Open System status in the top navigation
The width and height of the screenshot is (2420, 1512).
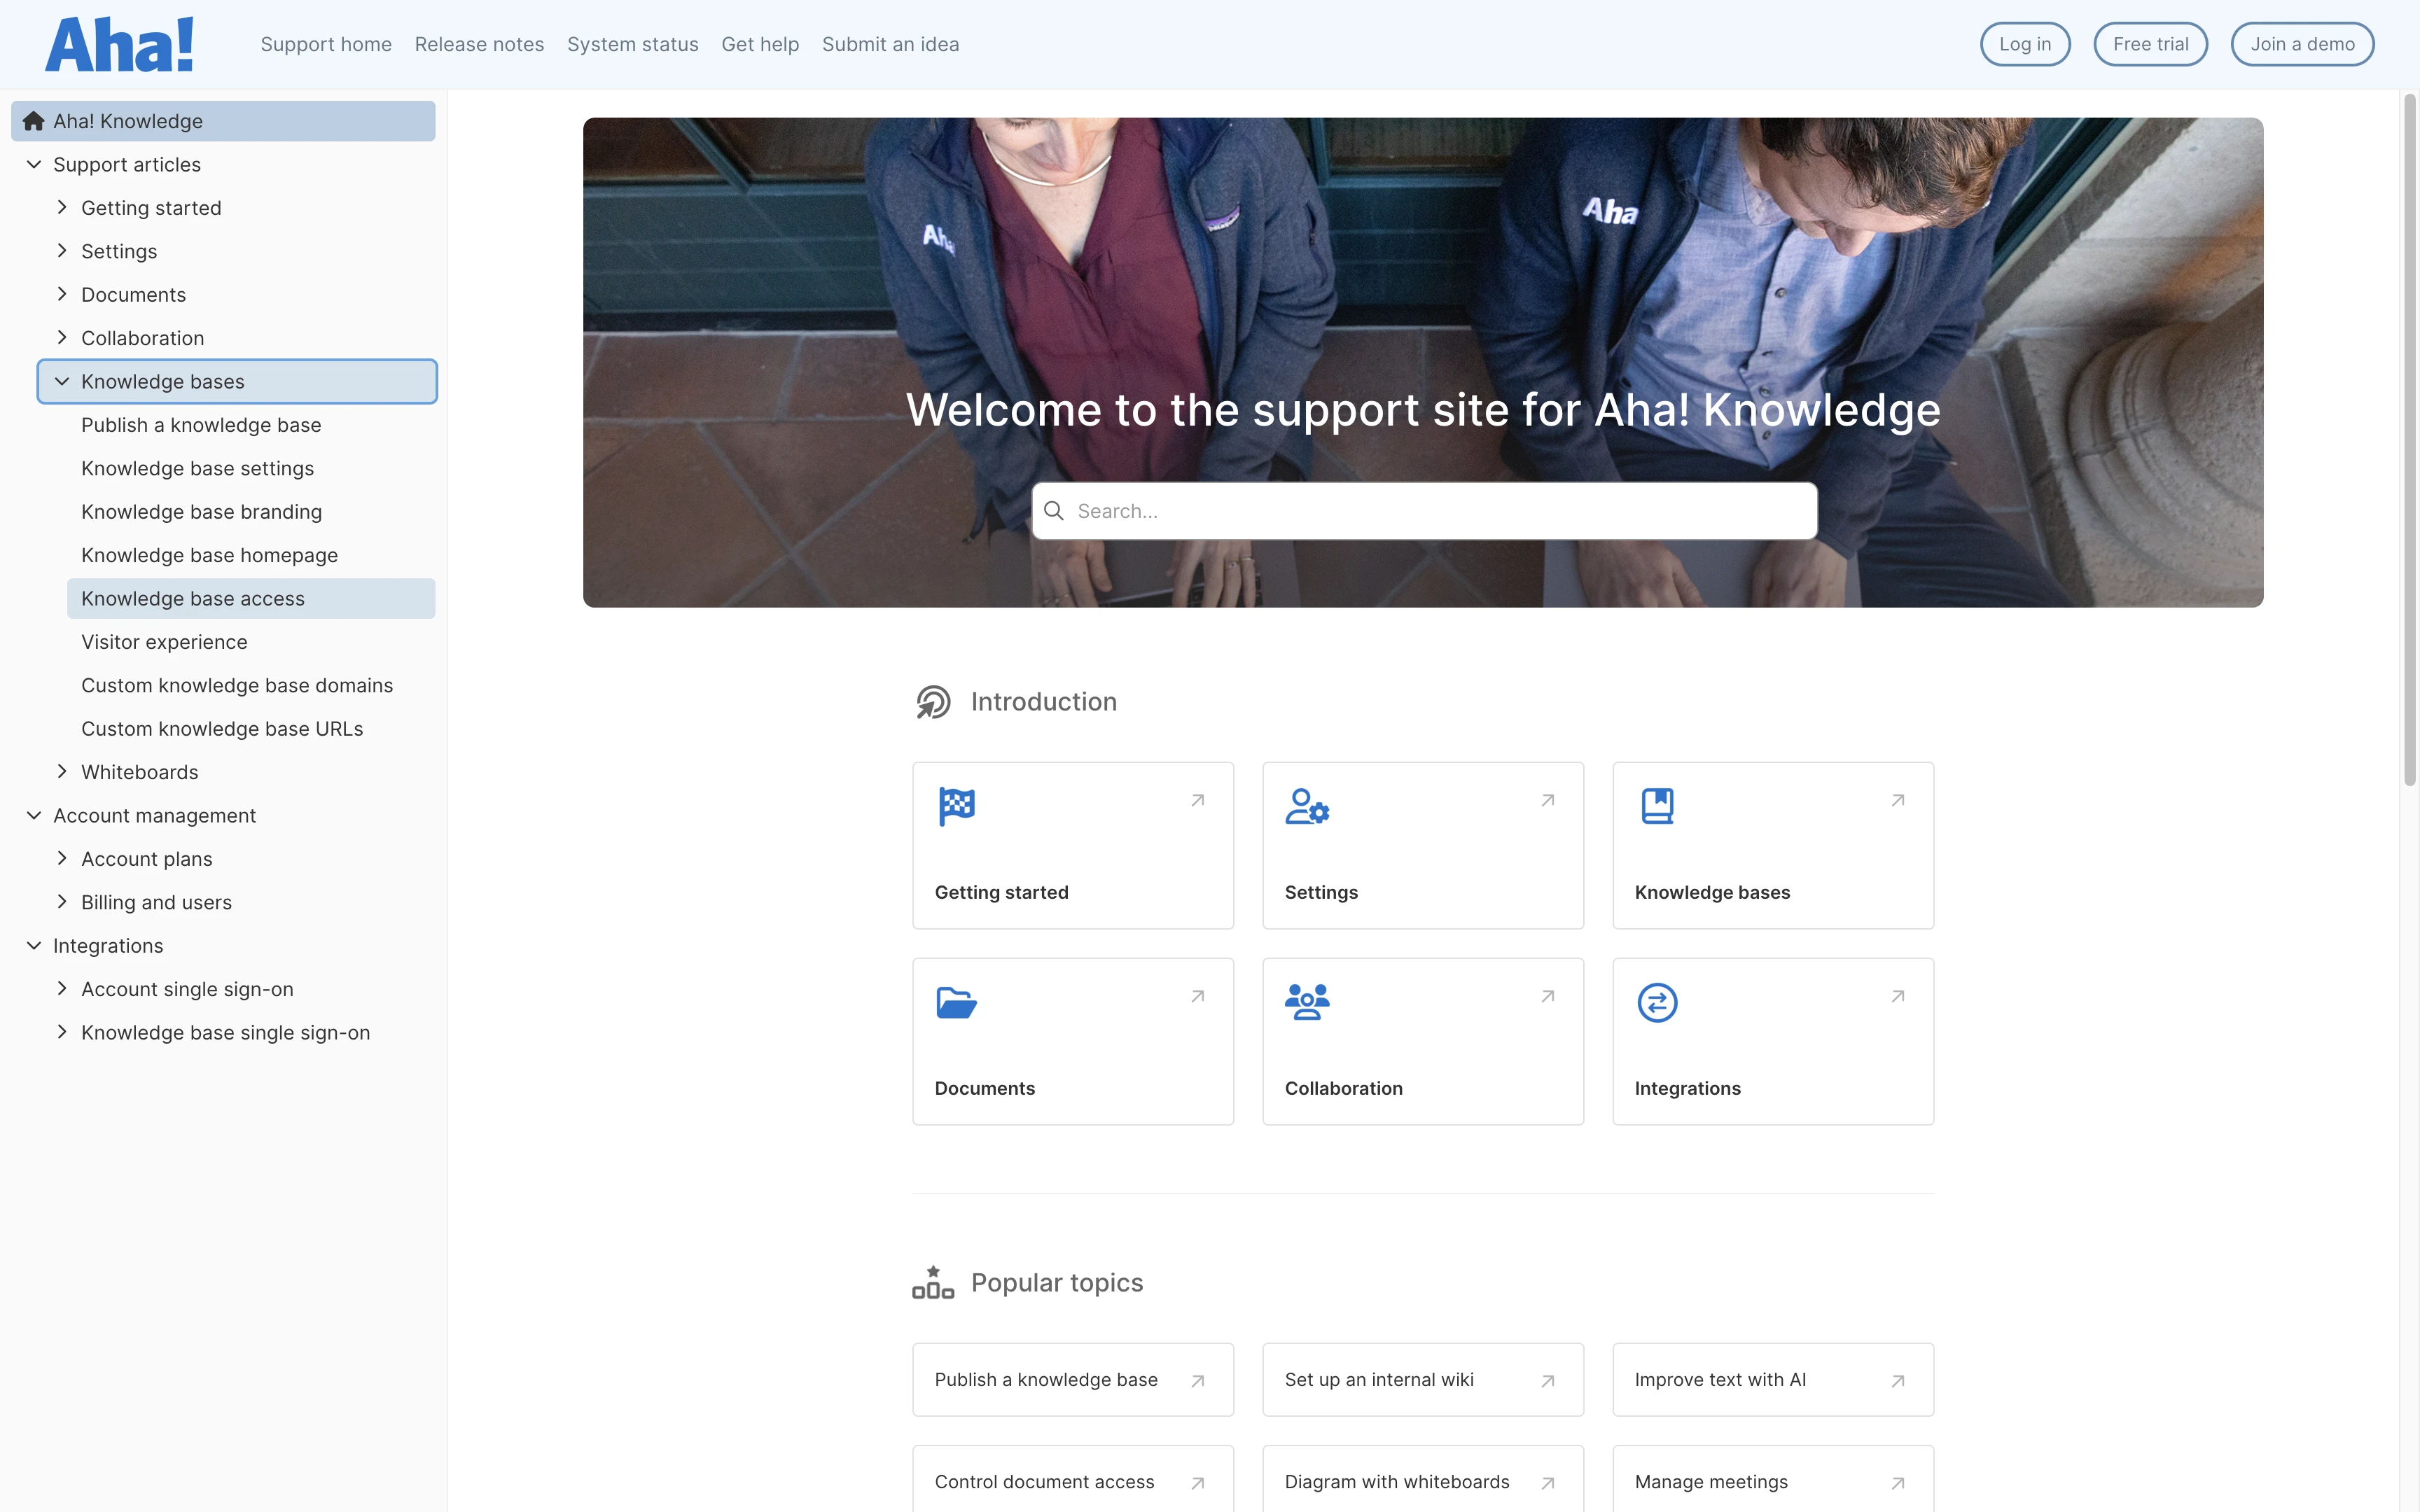point(632,45)
